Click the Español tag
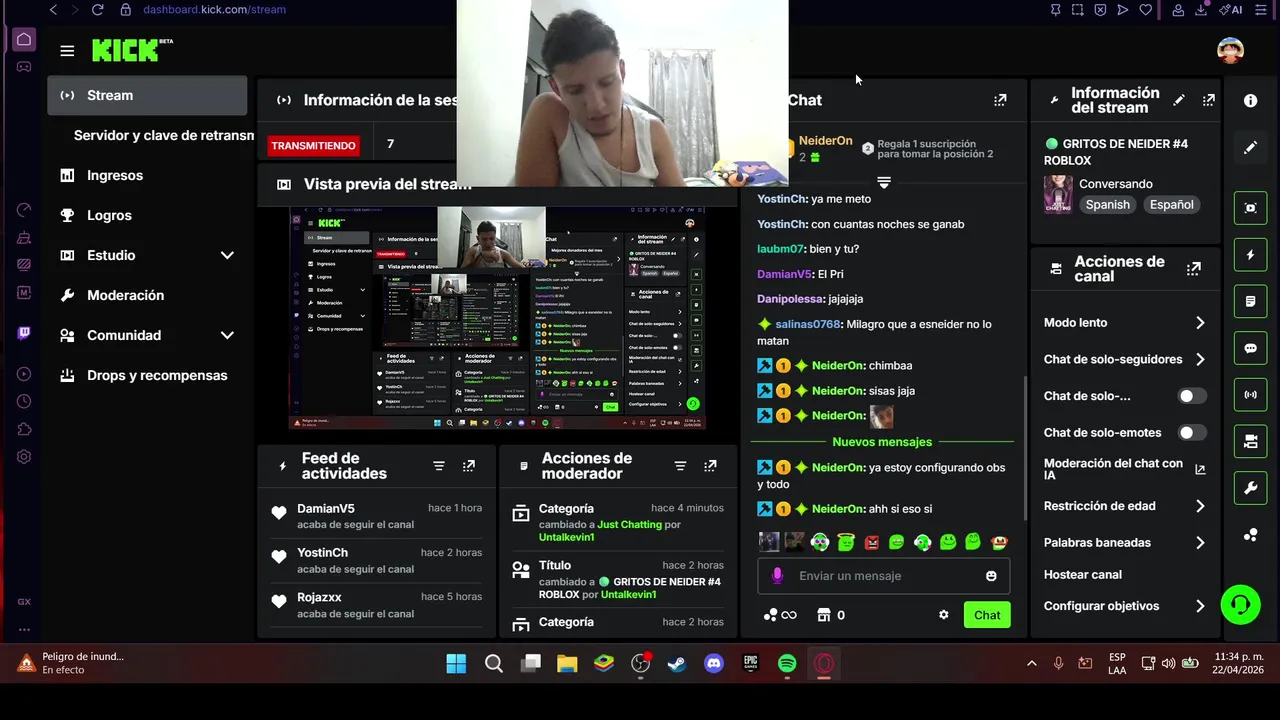Image resolution: width=1280 pixels, height=720 pixels. point(1171,205)
